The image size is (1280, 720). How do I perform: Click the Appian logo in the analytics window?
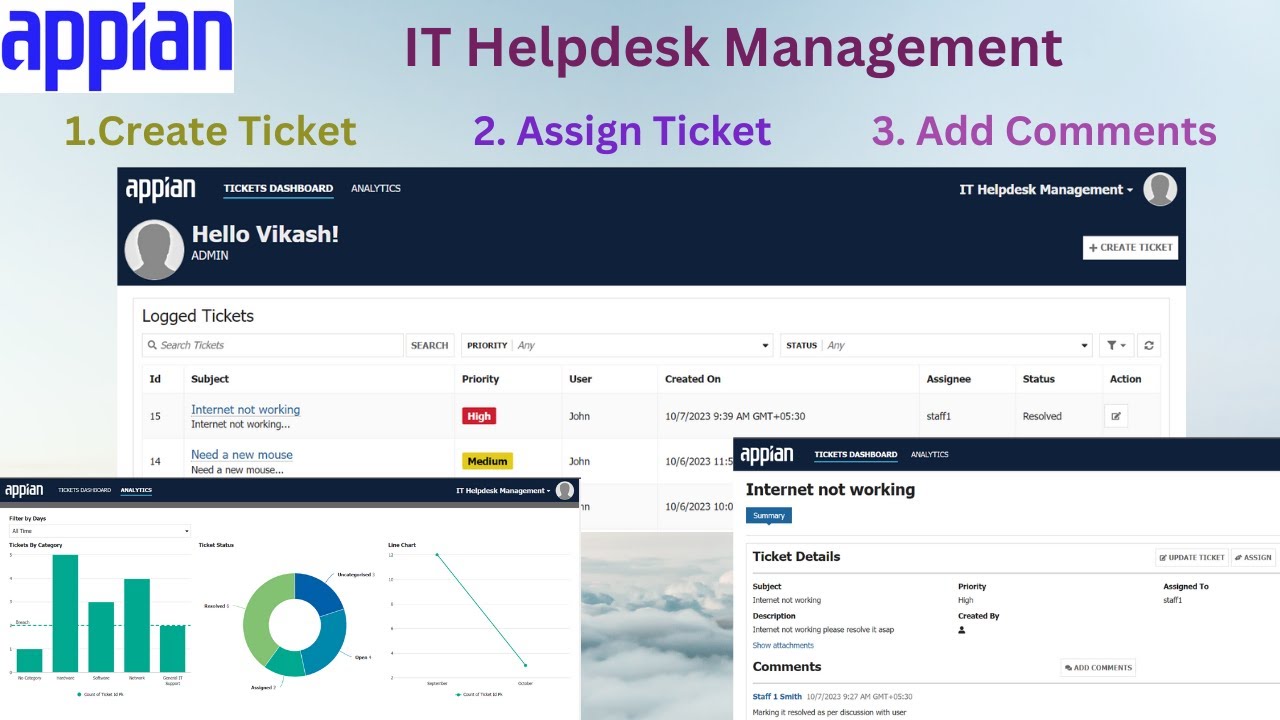pyautogui.click(x=24, y=490)
